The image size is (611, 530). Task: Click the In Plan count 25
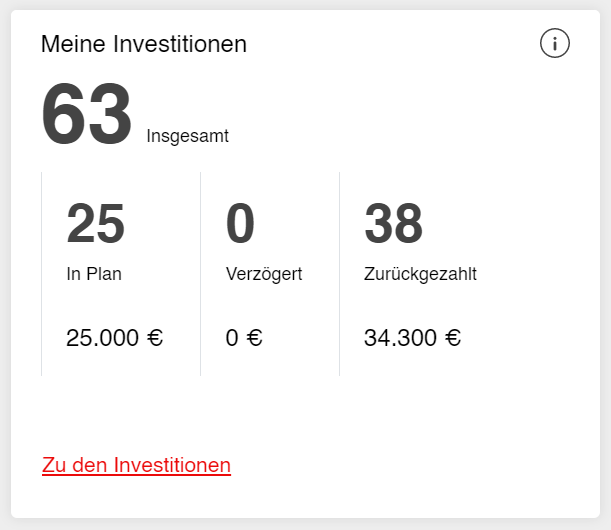point(95,223)
